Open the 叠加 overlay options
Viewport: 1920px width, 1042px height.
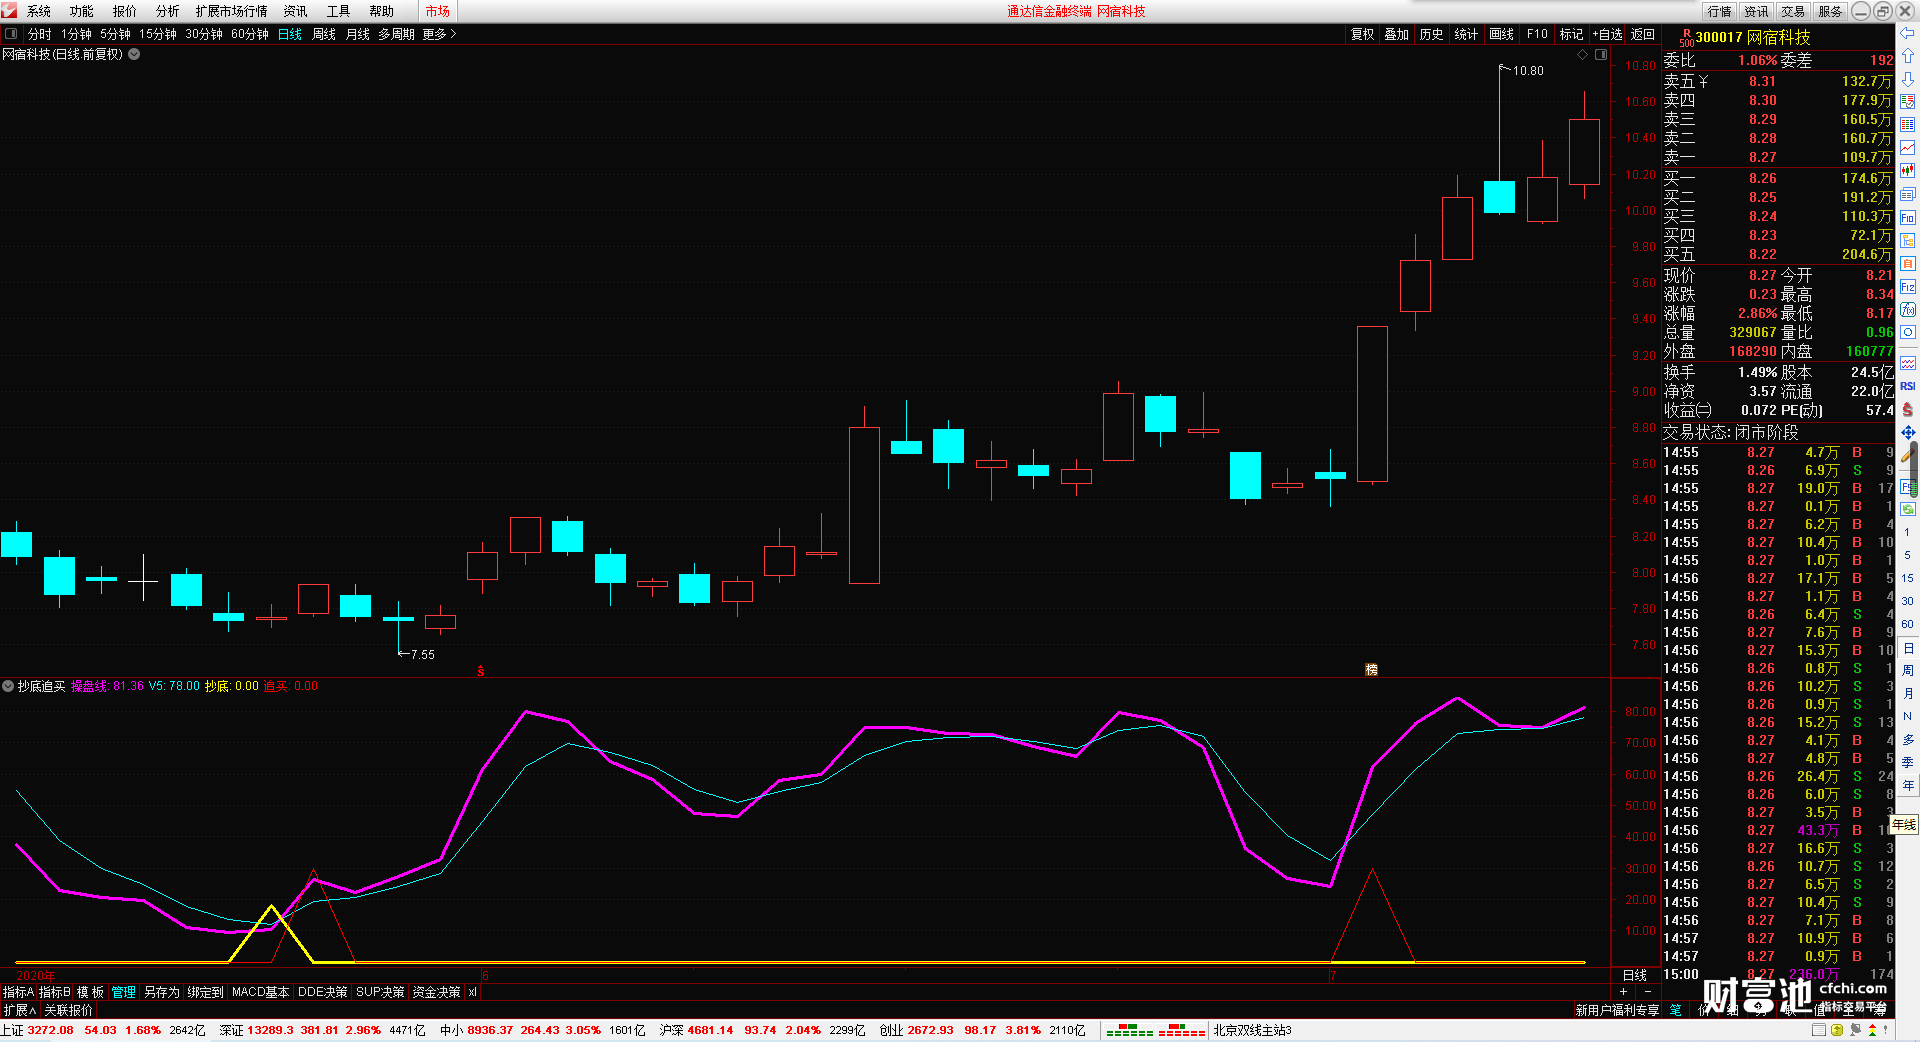[1397, 34]
